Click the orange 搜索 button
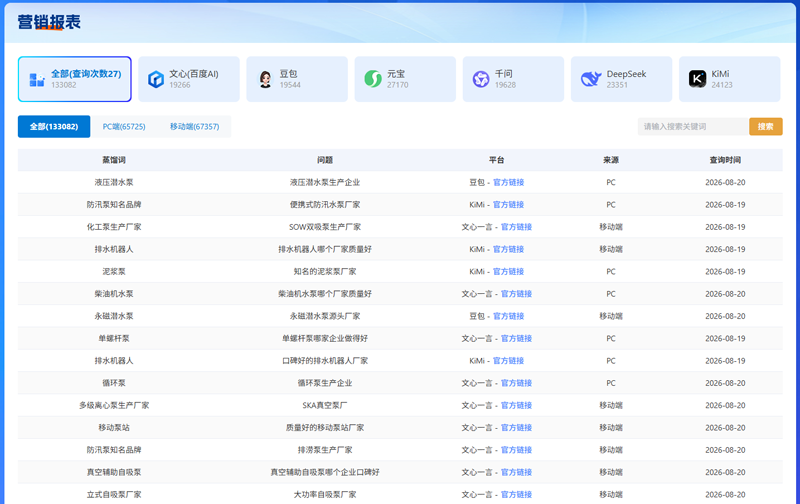Image resolution: width=800 pixels, height=504 pixels. (765, 127)
